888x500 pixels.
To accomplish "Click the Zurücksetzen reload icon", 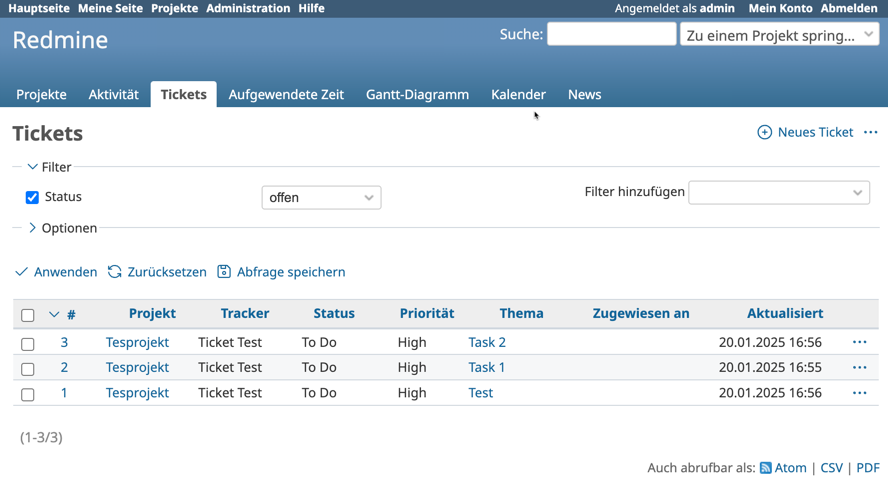I will coord(114,272).
